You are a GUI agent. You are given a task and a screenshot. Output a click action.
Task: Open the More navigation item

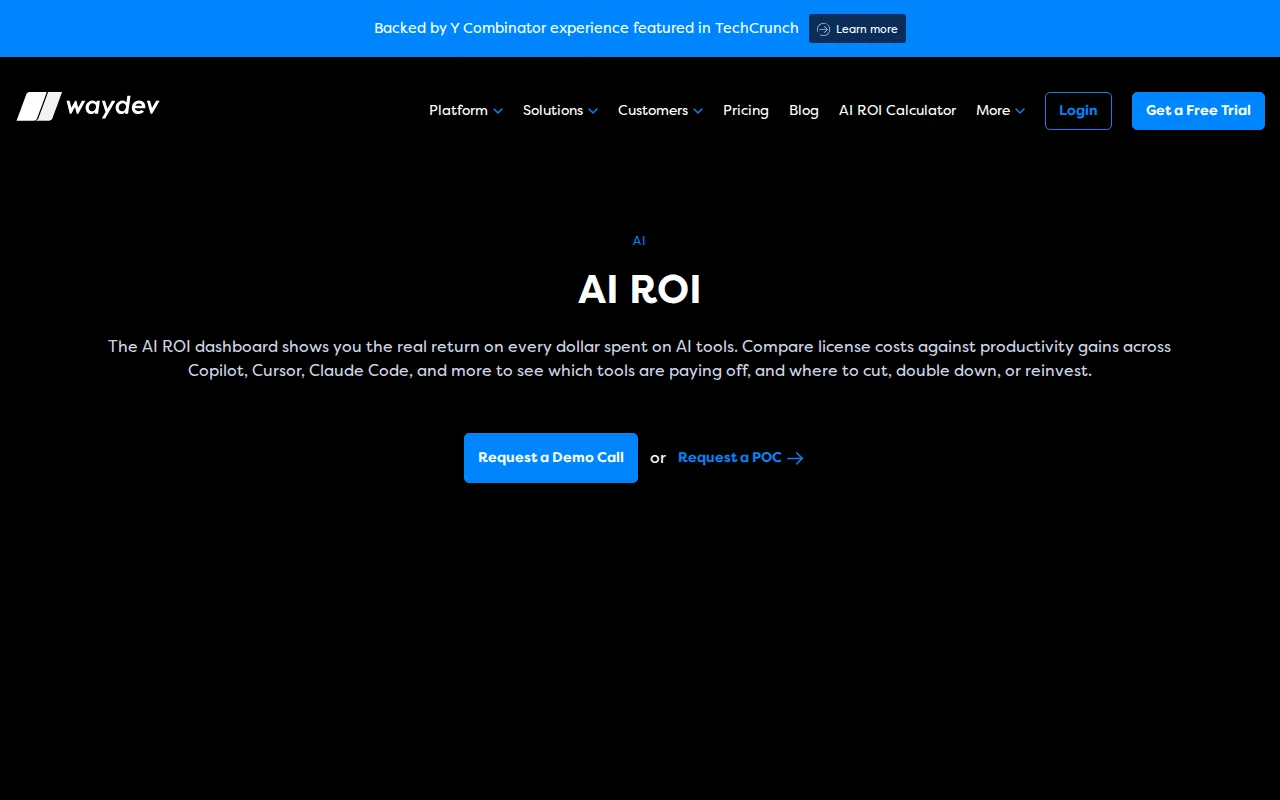[x=1000, y=110]
